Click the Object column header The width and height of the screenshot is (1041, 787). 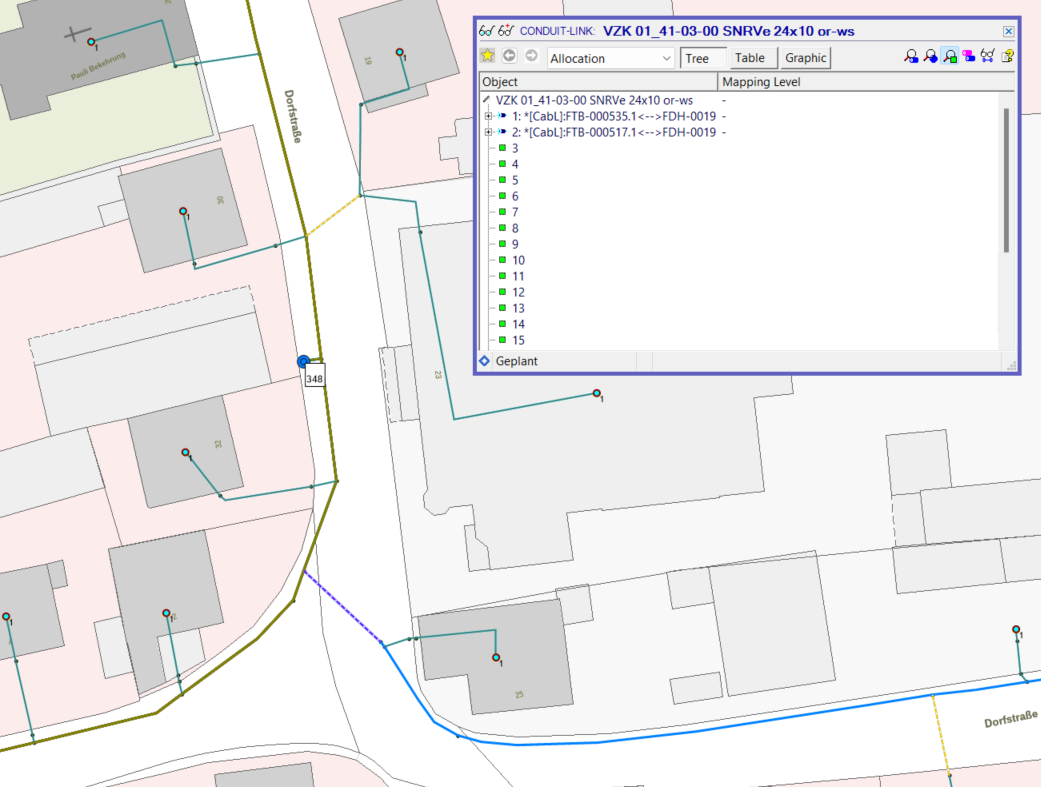click(x=597, y=82)
